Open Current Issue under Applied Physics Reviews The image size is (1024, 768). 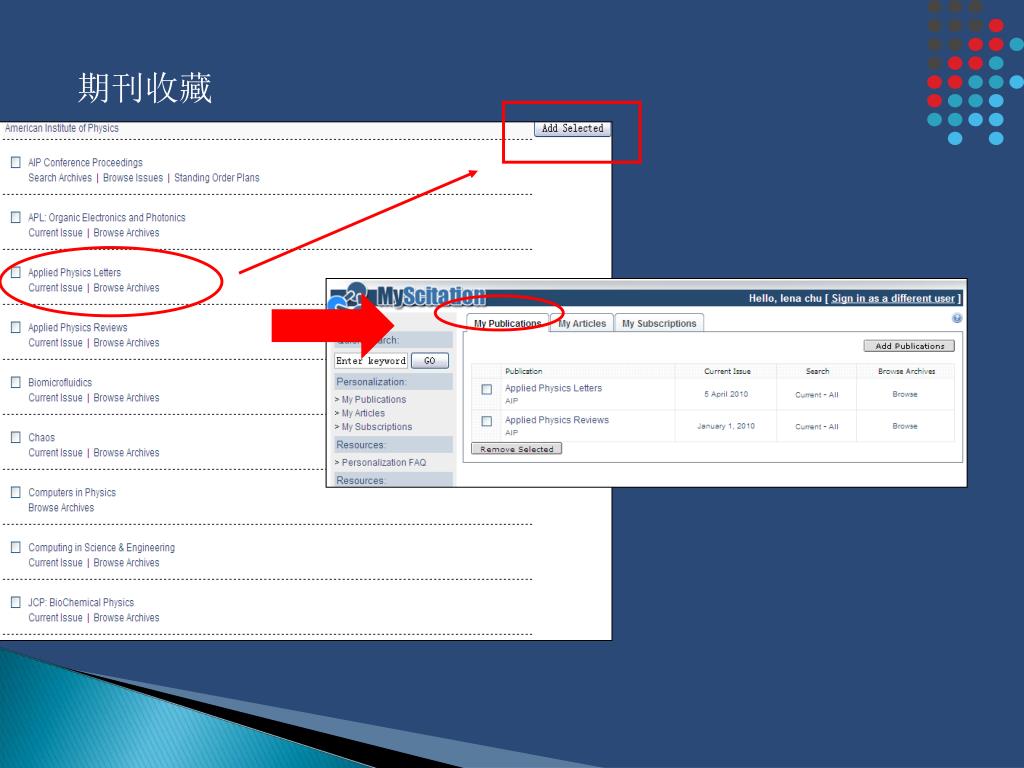pos(56,342)
